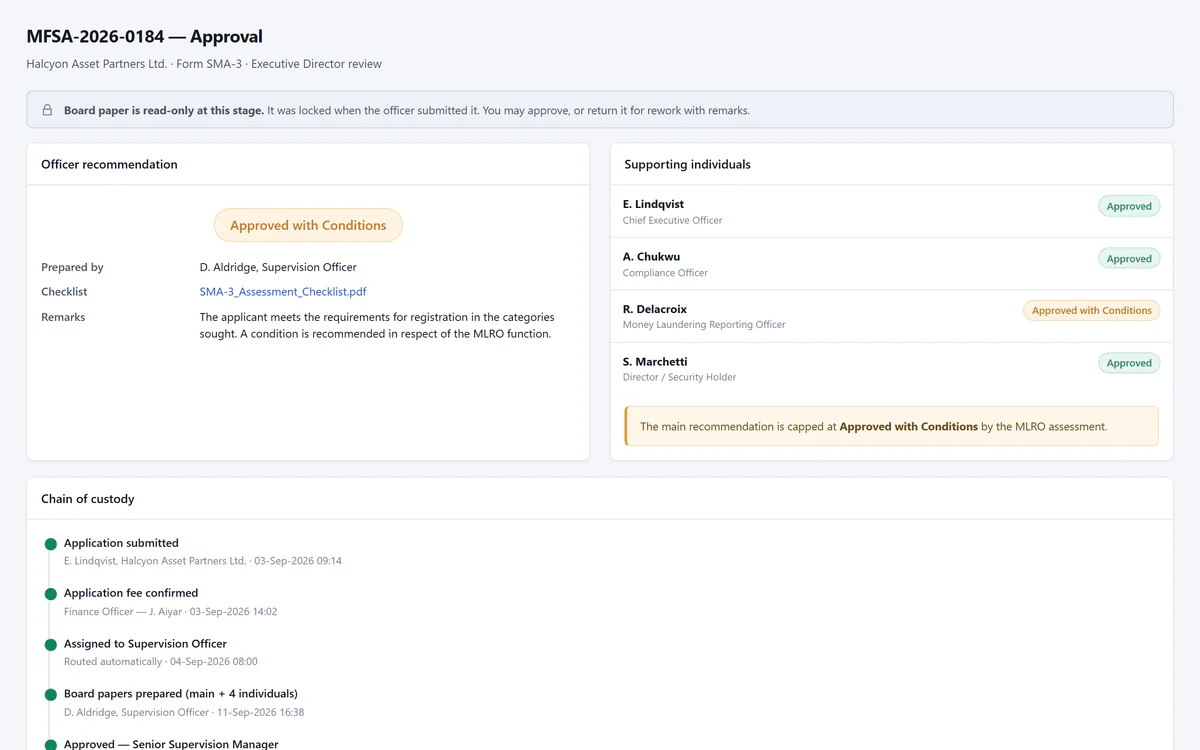
Task: Click the Remarks text about the MLRO function
Action: pyautogui.click(x=377, y=325)
